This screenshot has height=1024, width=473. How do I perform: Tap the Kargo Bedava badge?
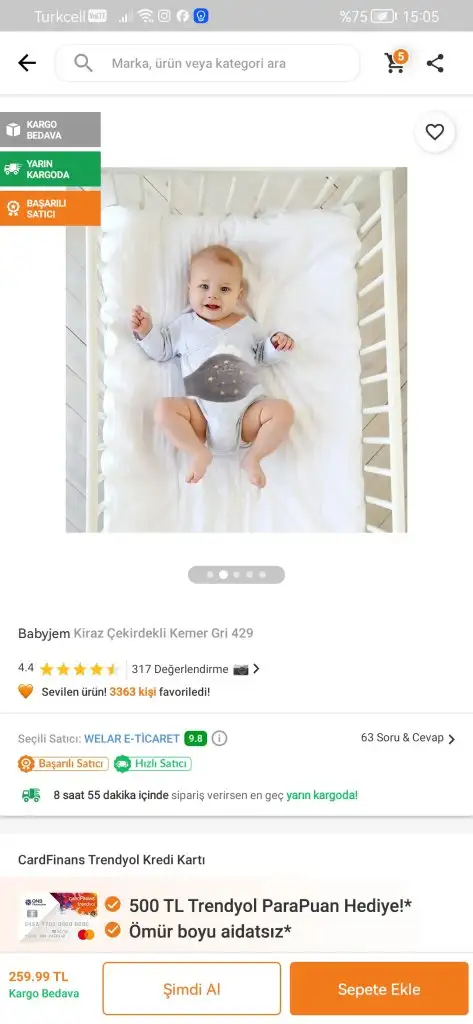[x=50, y=129]
